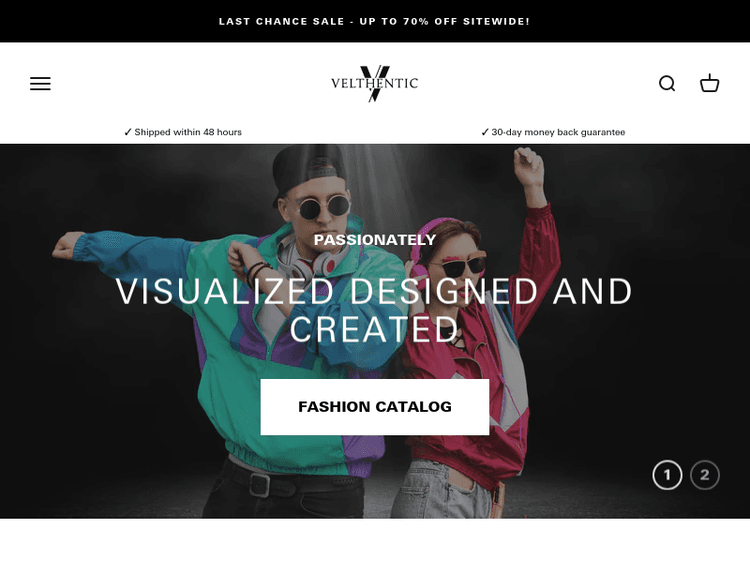The width and height of the screenshot is (750, 563).
Task: Click the checkmark beside Shipped within 48 hours
Action: tap(127, 132)
